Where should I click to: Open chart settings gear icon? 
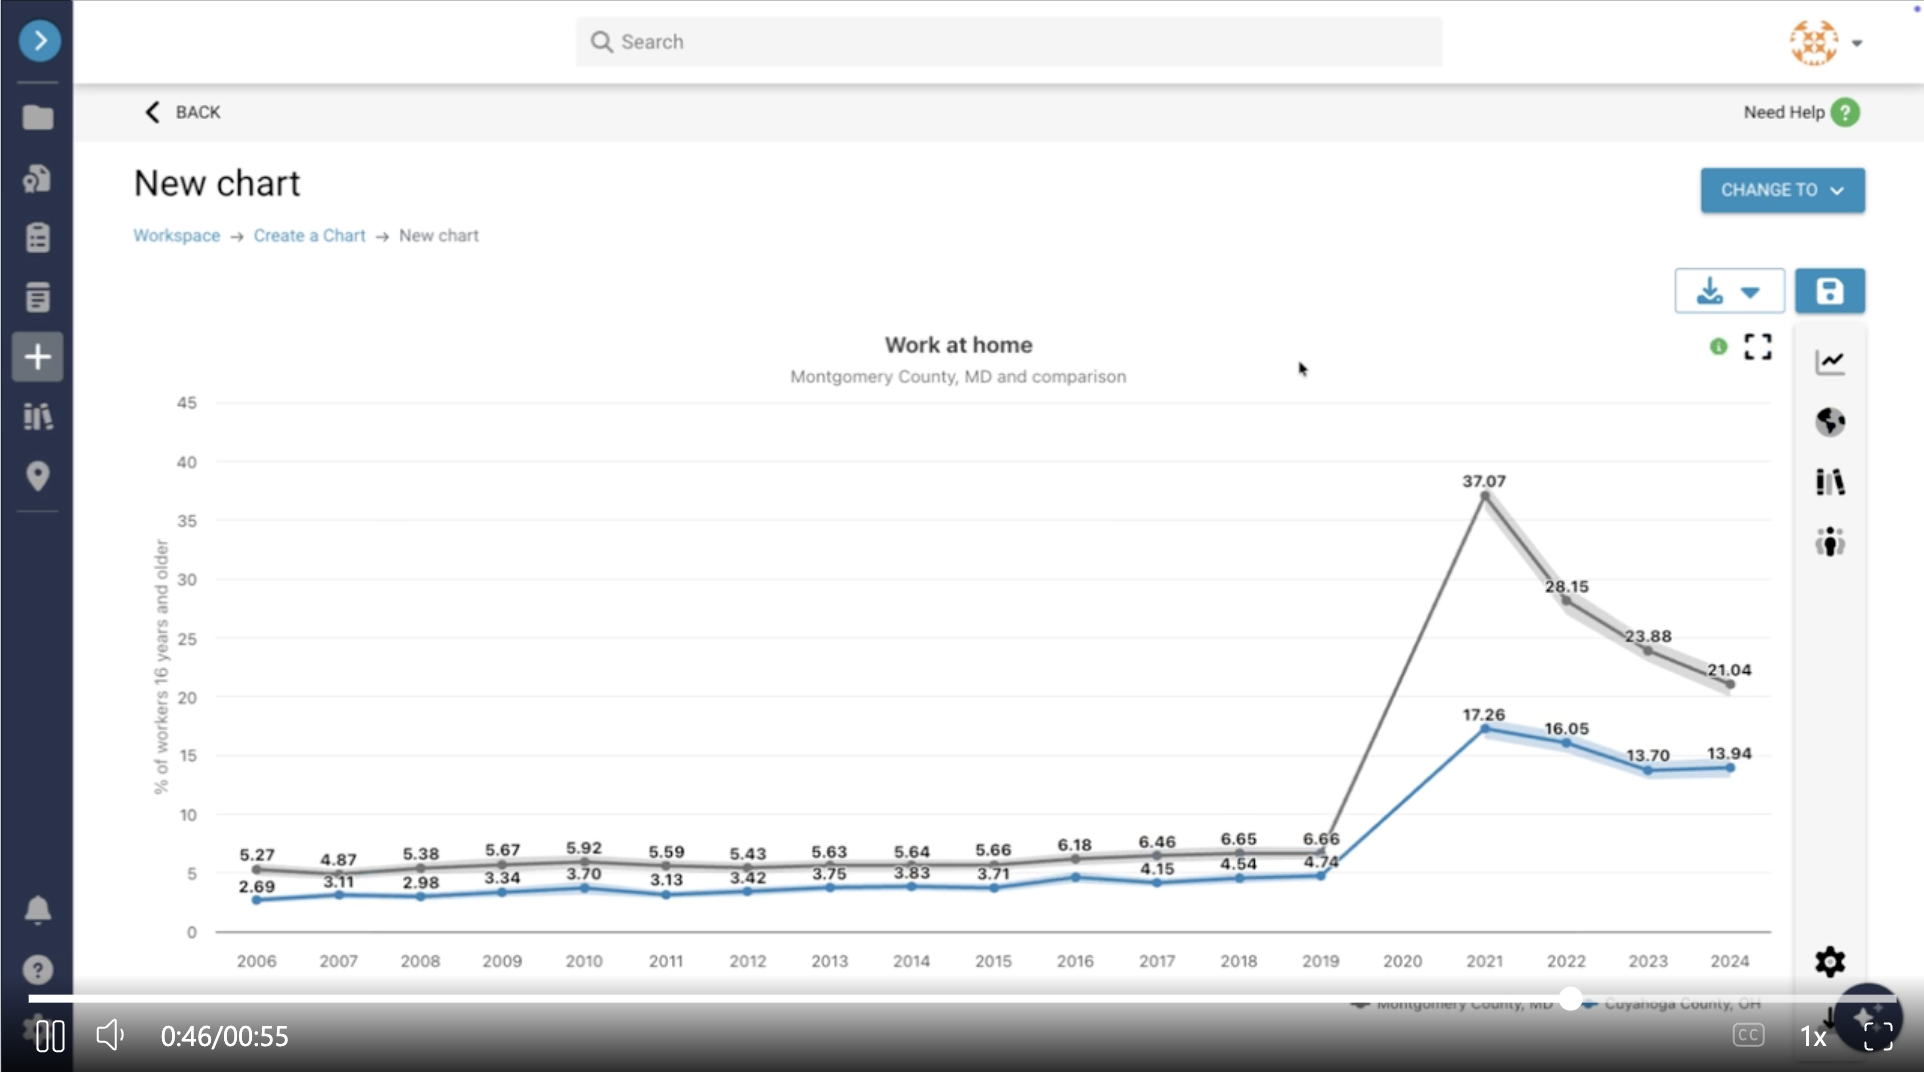1830,962
